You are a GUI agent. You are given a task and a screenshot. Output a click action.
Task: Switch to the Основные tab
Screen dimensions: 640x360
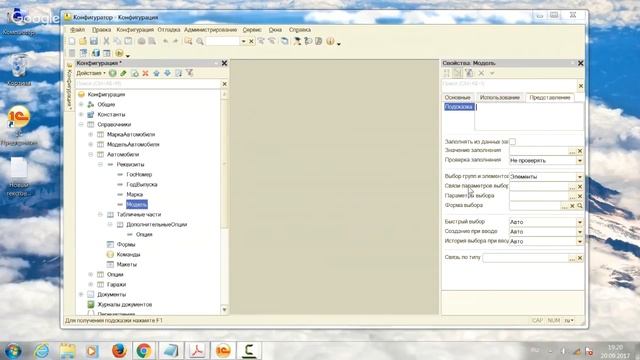pyautogui.click(x=458, y=98)
